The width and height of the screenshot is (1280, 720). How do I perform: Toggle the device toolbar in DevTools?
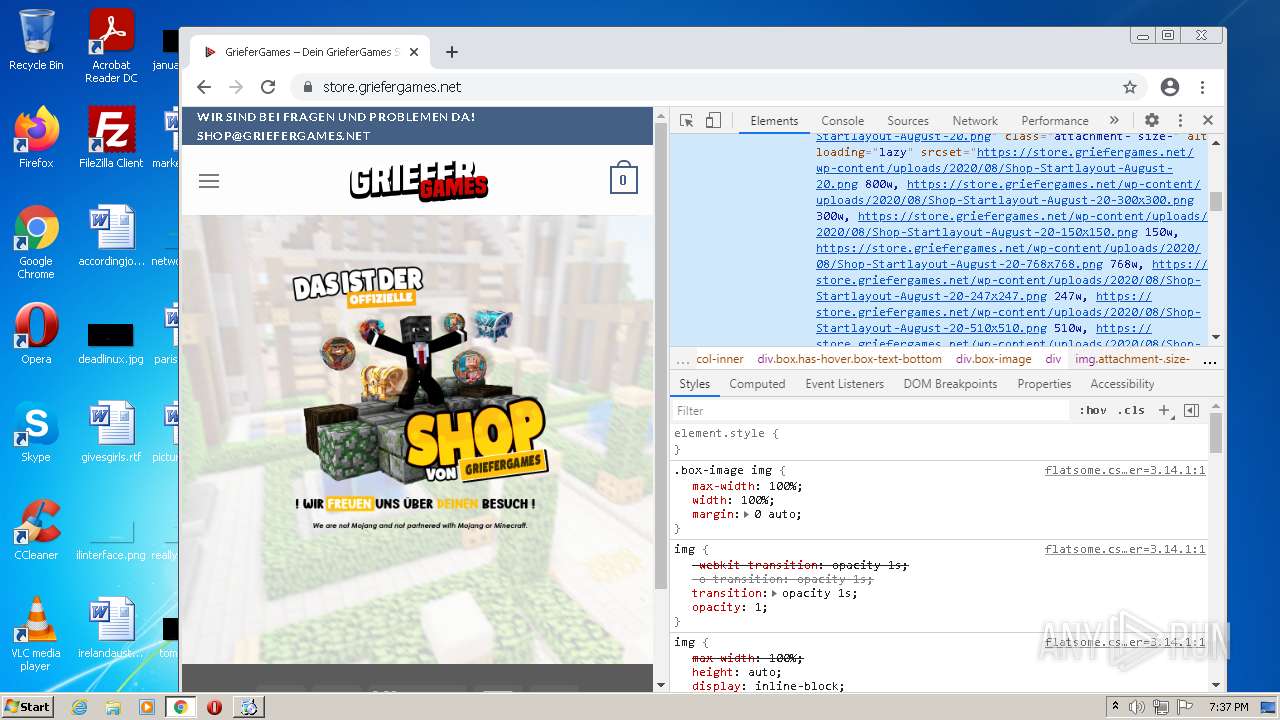713,120
